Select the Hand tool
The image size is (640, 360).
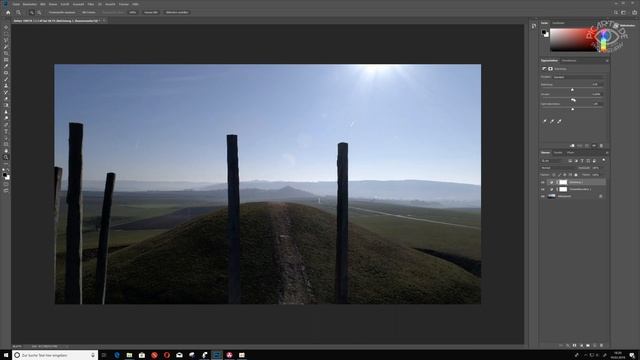(x=6, y=151)
